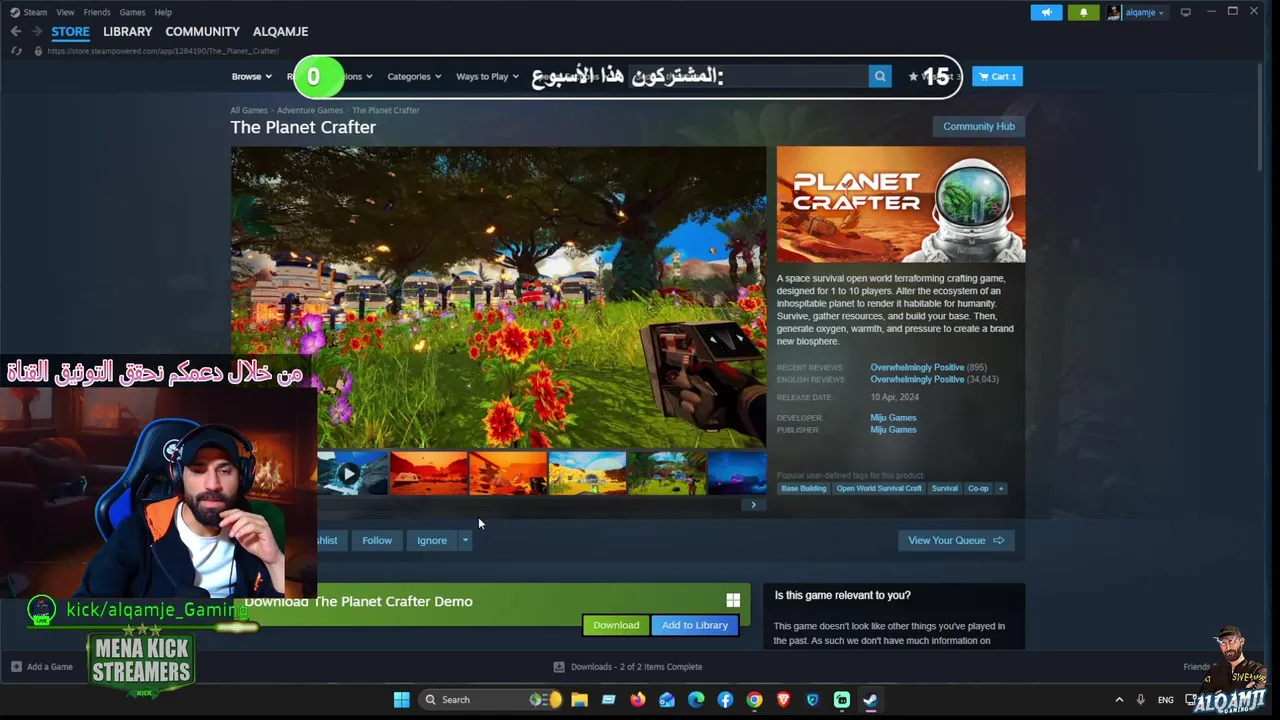Add a tag with the plus button

click(1001, 488)
